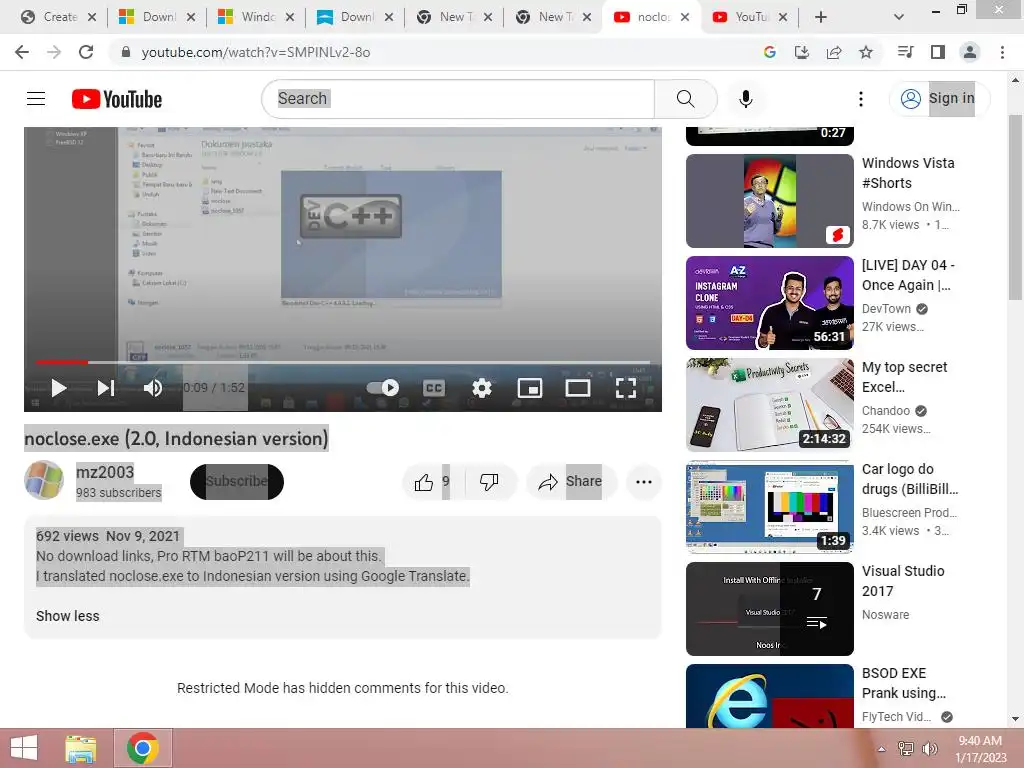
Task: Mute the video volume
Action: [x=153, y=388]
